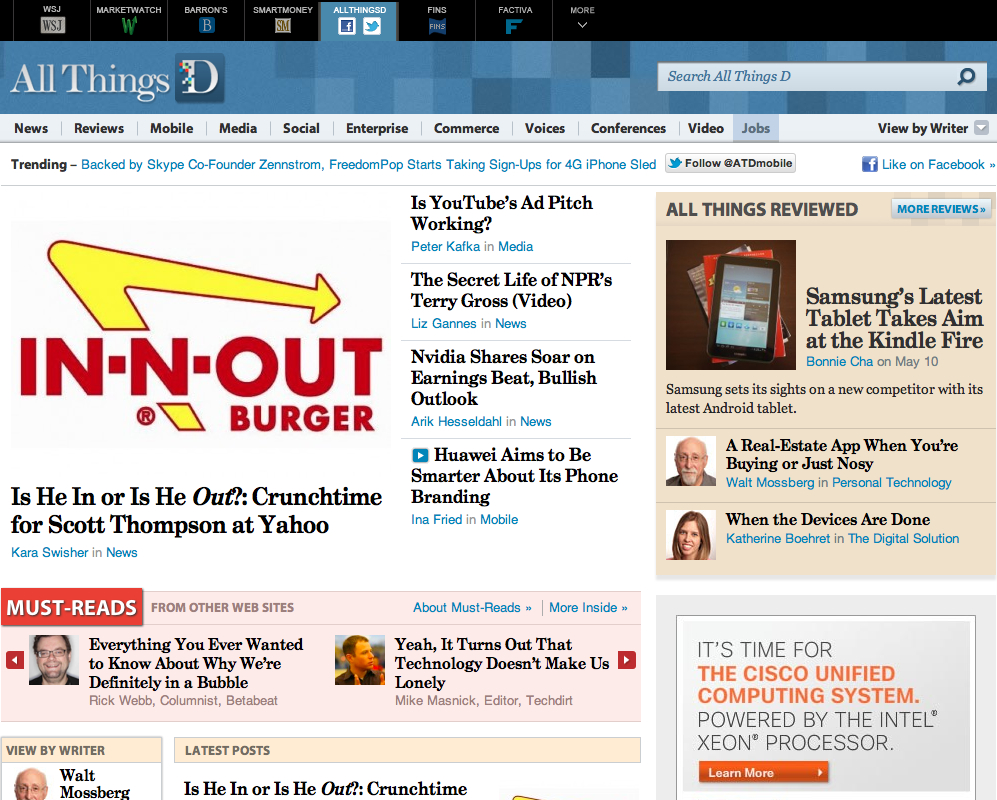Open the Huawei Phone Branding story
This screenshot has width=997, height=800.
point(514,476)
